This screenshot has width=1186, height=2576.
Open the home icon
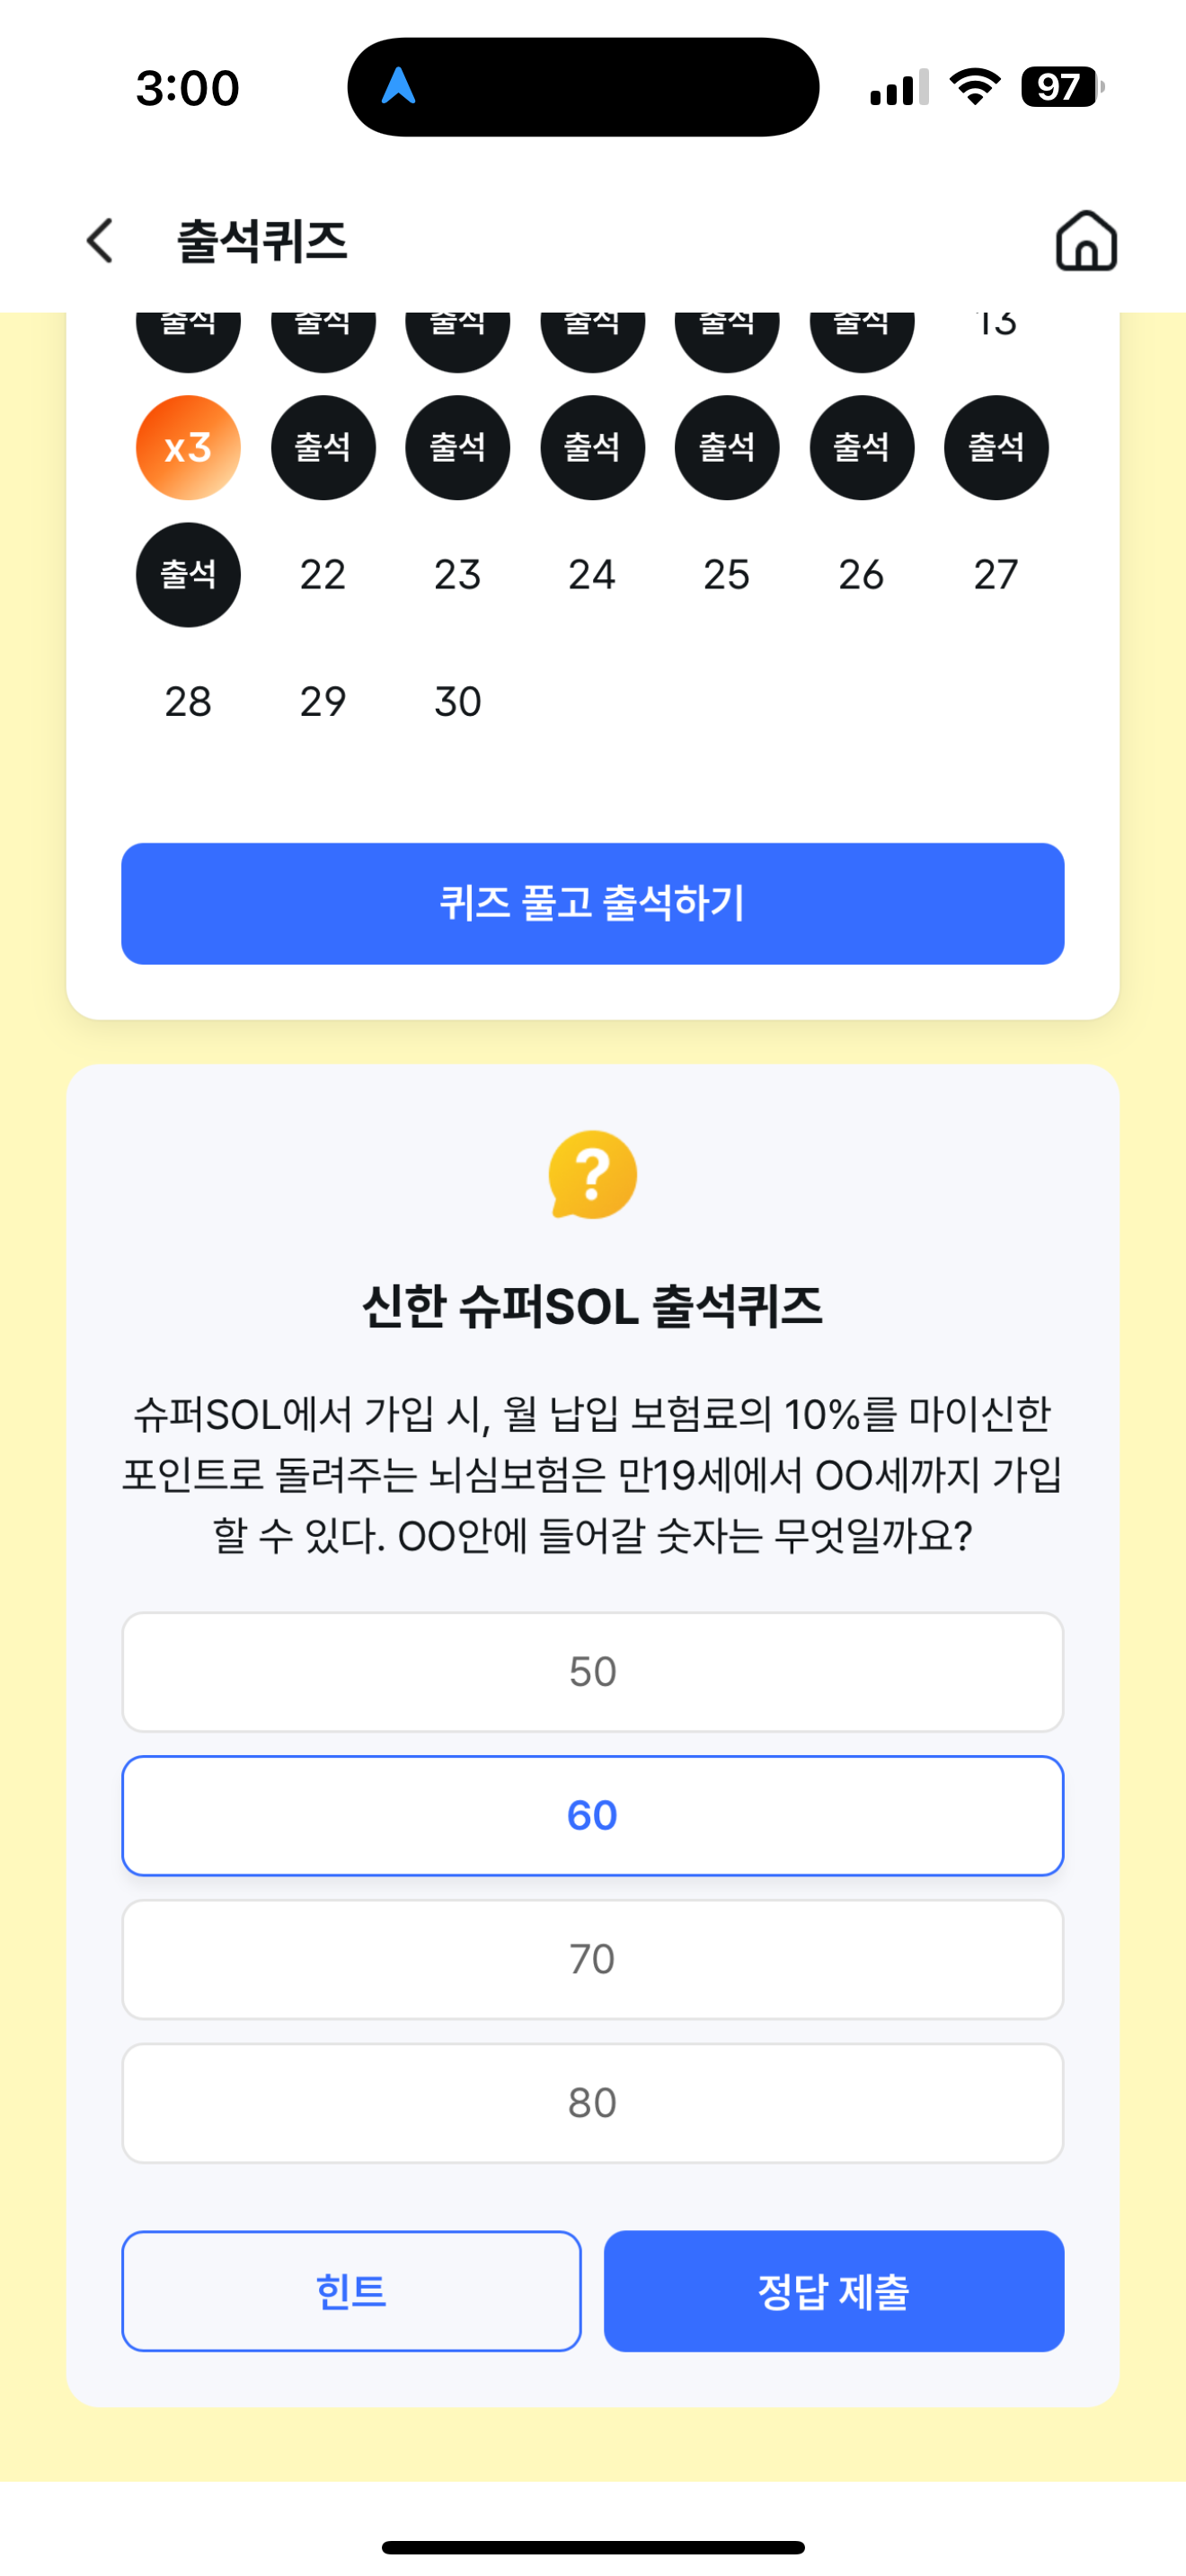1086,240
